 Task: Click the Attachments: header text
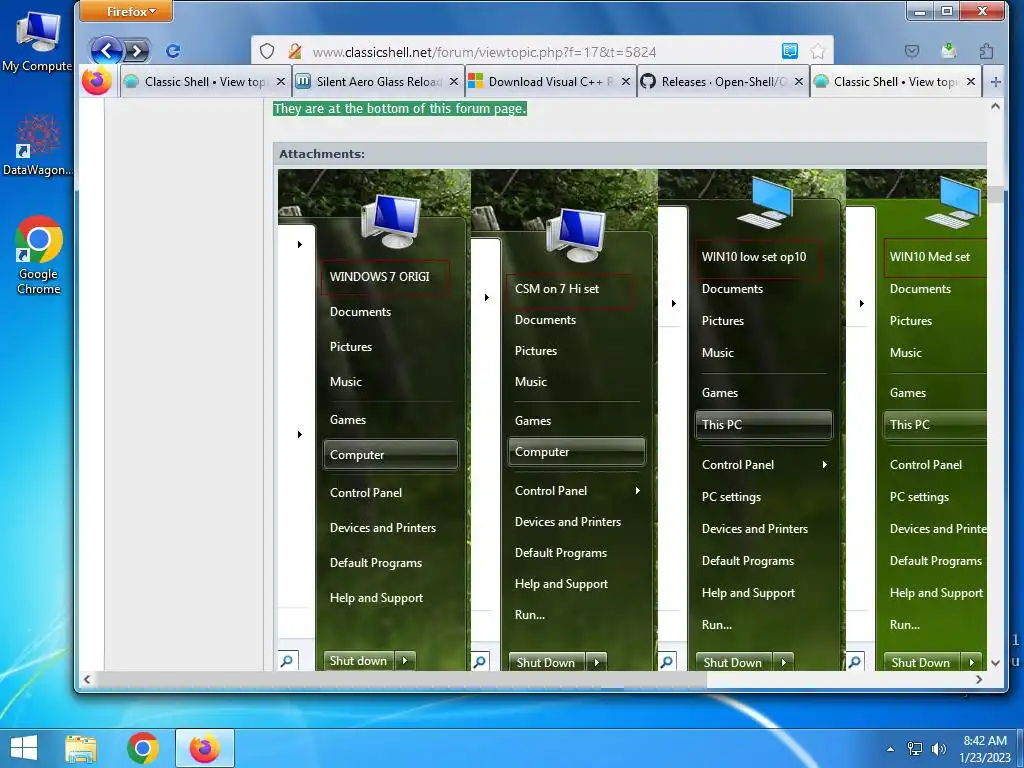pyautogui.click(x=322, y=154)
